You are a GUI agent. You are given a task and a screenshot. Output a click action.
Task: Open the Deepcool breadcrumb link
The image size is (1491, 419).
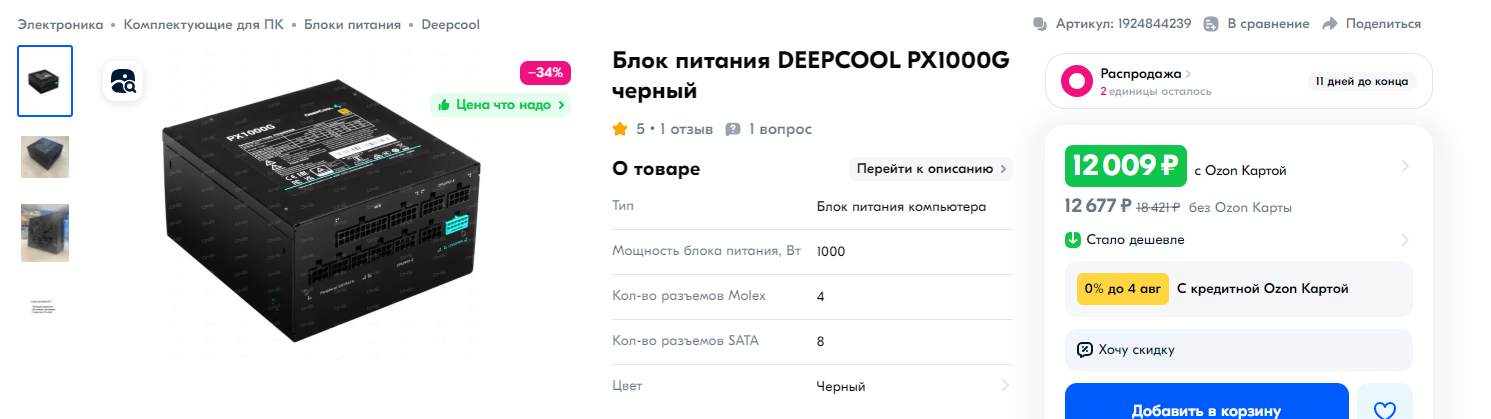[450, 24]
